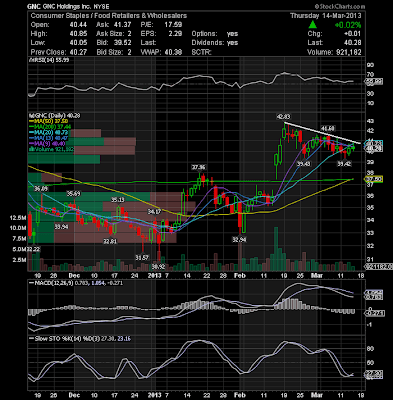Select the green MA(200) legend entry
The width and height of the screenshot is (393, 400).
pyautogui.click(x=50, y=127)
